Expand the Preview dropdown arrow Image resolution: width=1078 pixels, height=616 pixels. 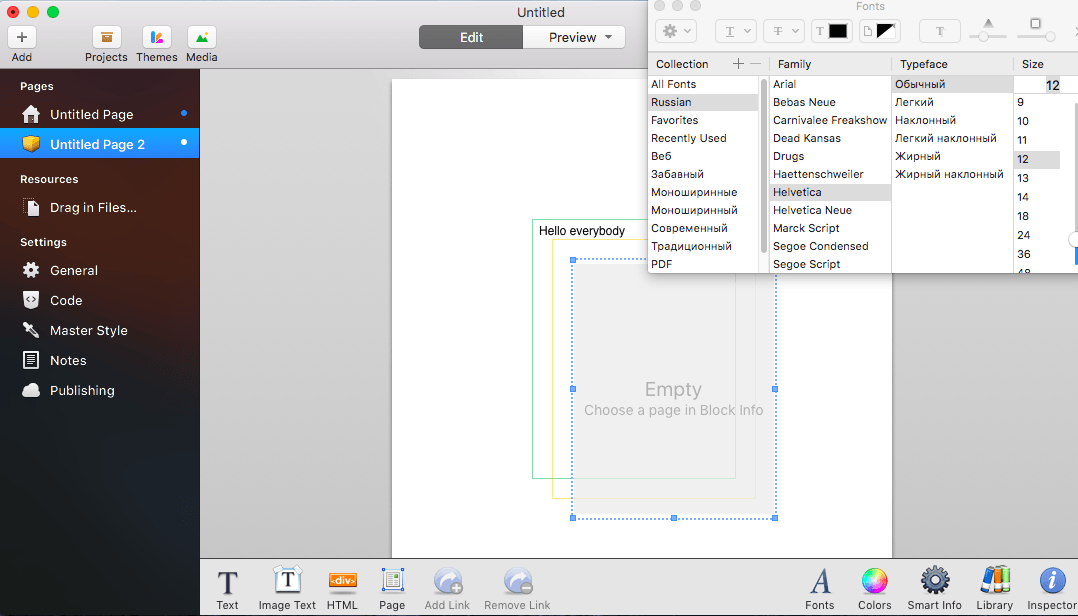(608, 37)
